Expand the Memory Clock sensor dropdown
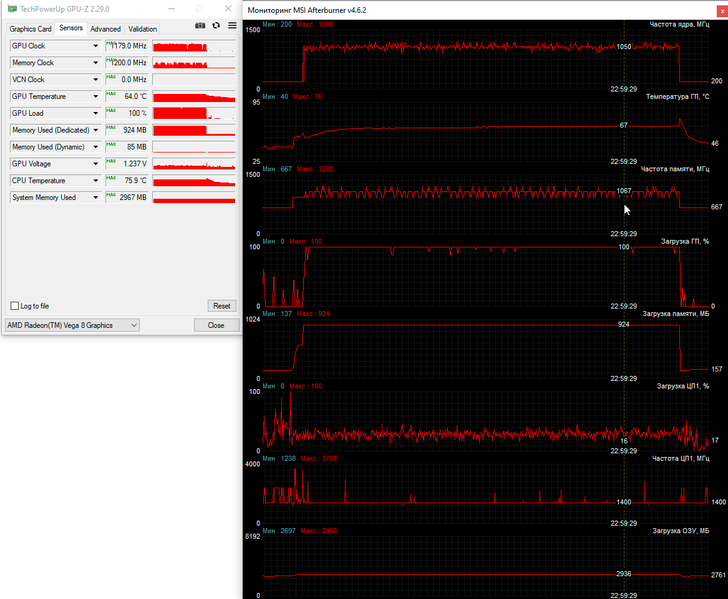The width and height of the screenshot is (728, 599). coord(96,63)
